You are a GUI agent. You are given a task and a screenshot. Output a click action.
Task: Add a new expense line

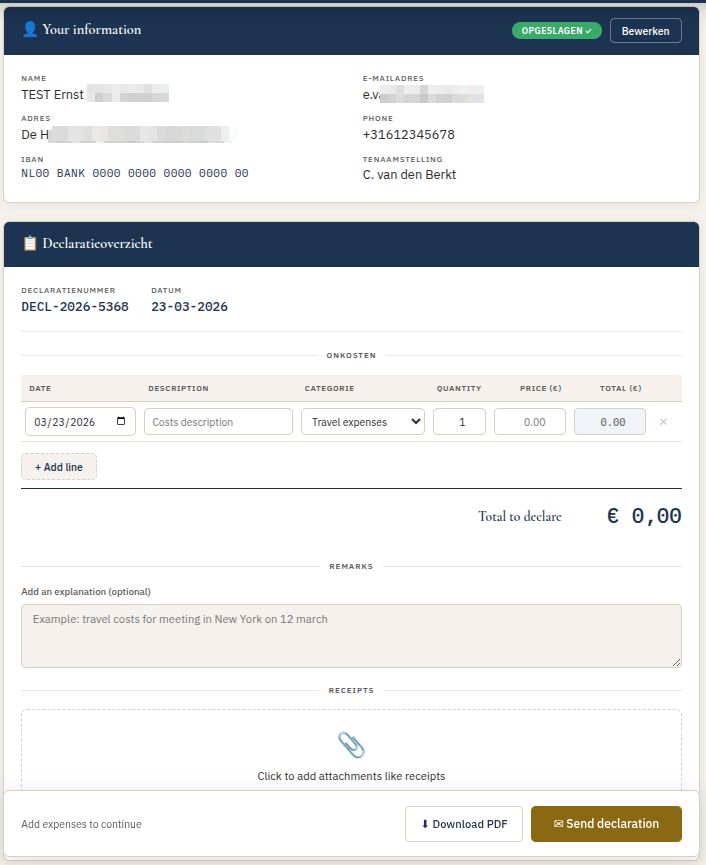pos(59,467)
